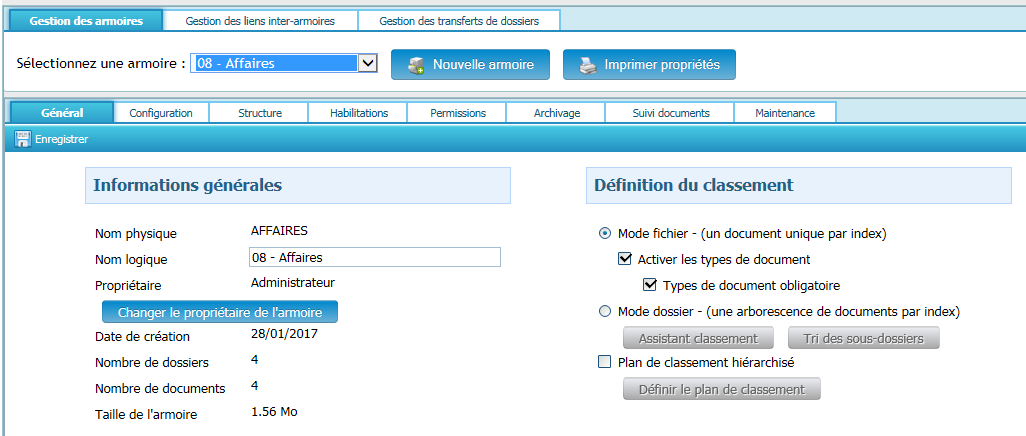Screen dimensions: 1026x436
Task: Open the Maintenance tab
Action: tap(785, 113)
